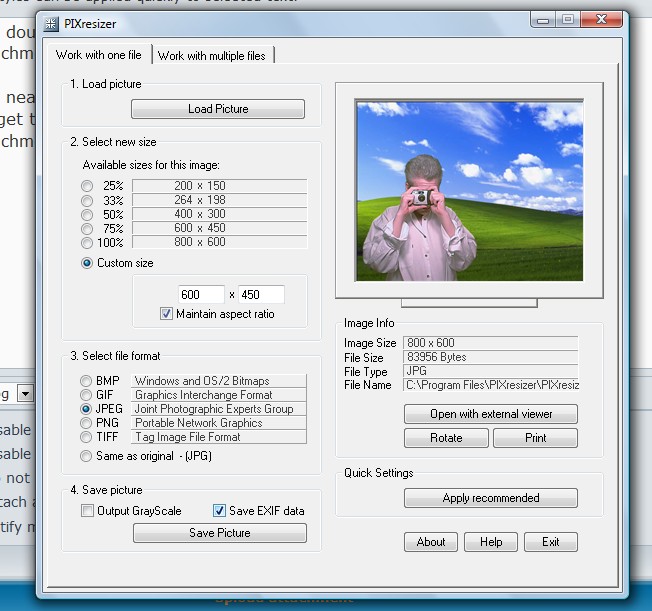
Task: Select the 100% size option
Action: tap(87, 242)
